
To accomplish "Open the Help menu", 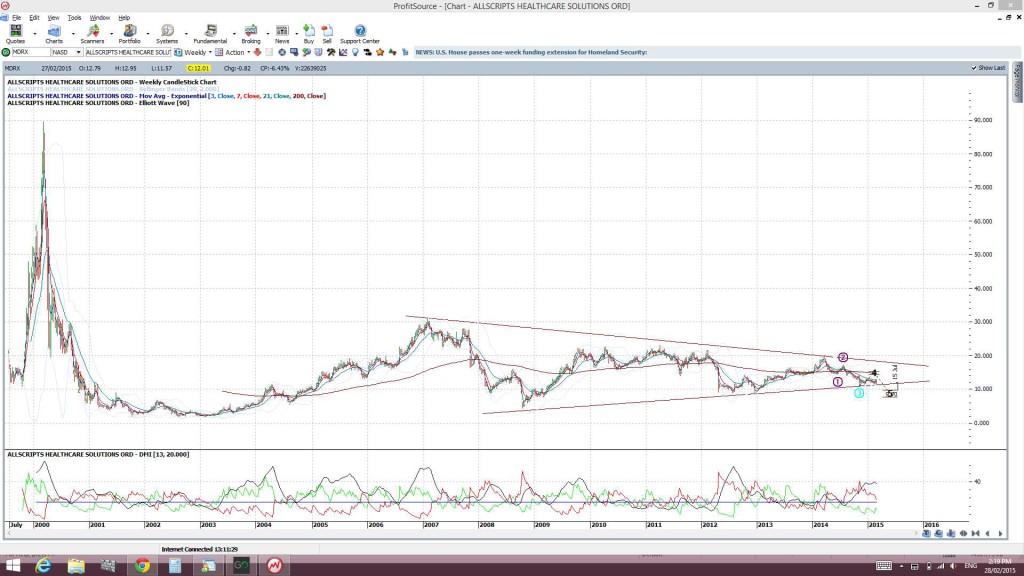I will 124,18.
